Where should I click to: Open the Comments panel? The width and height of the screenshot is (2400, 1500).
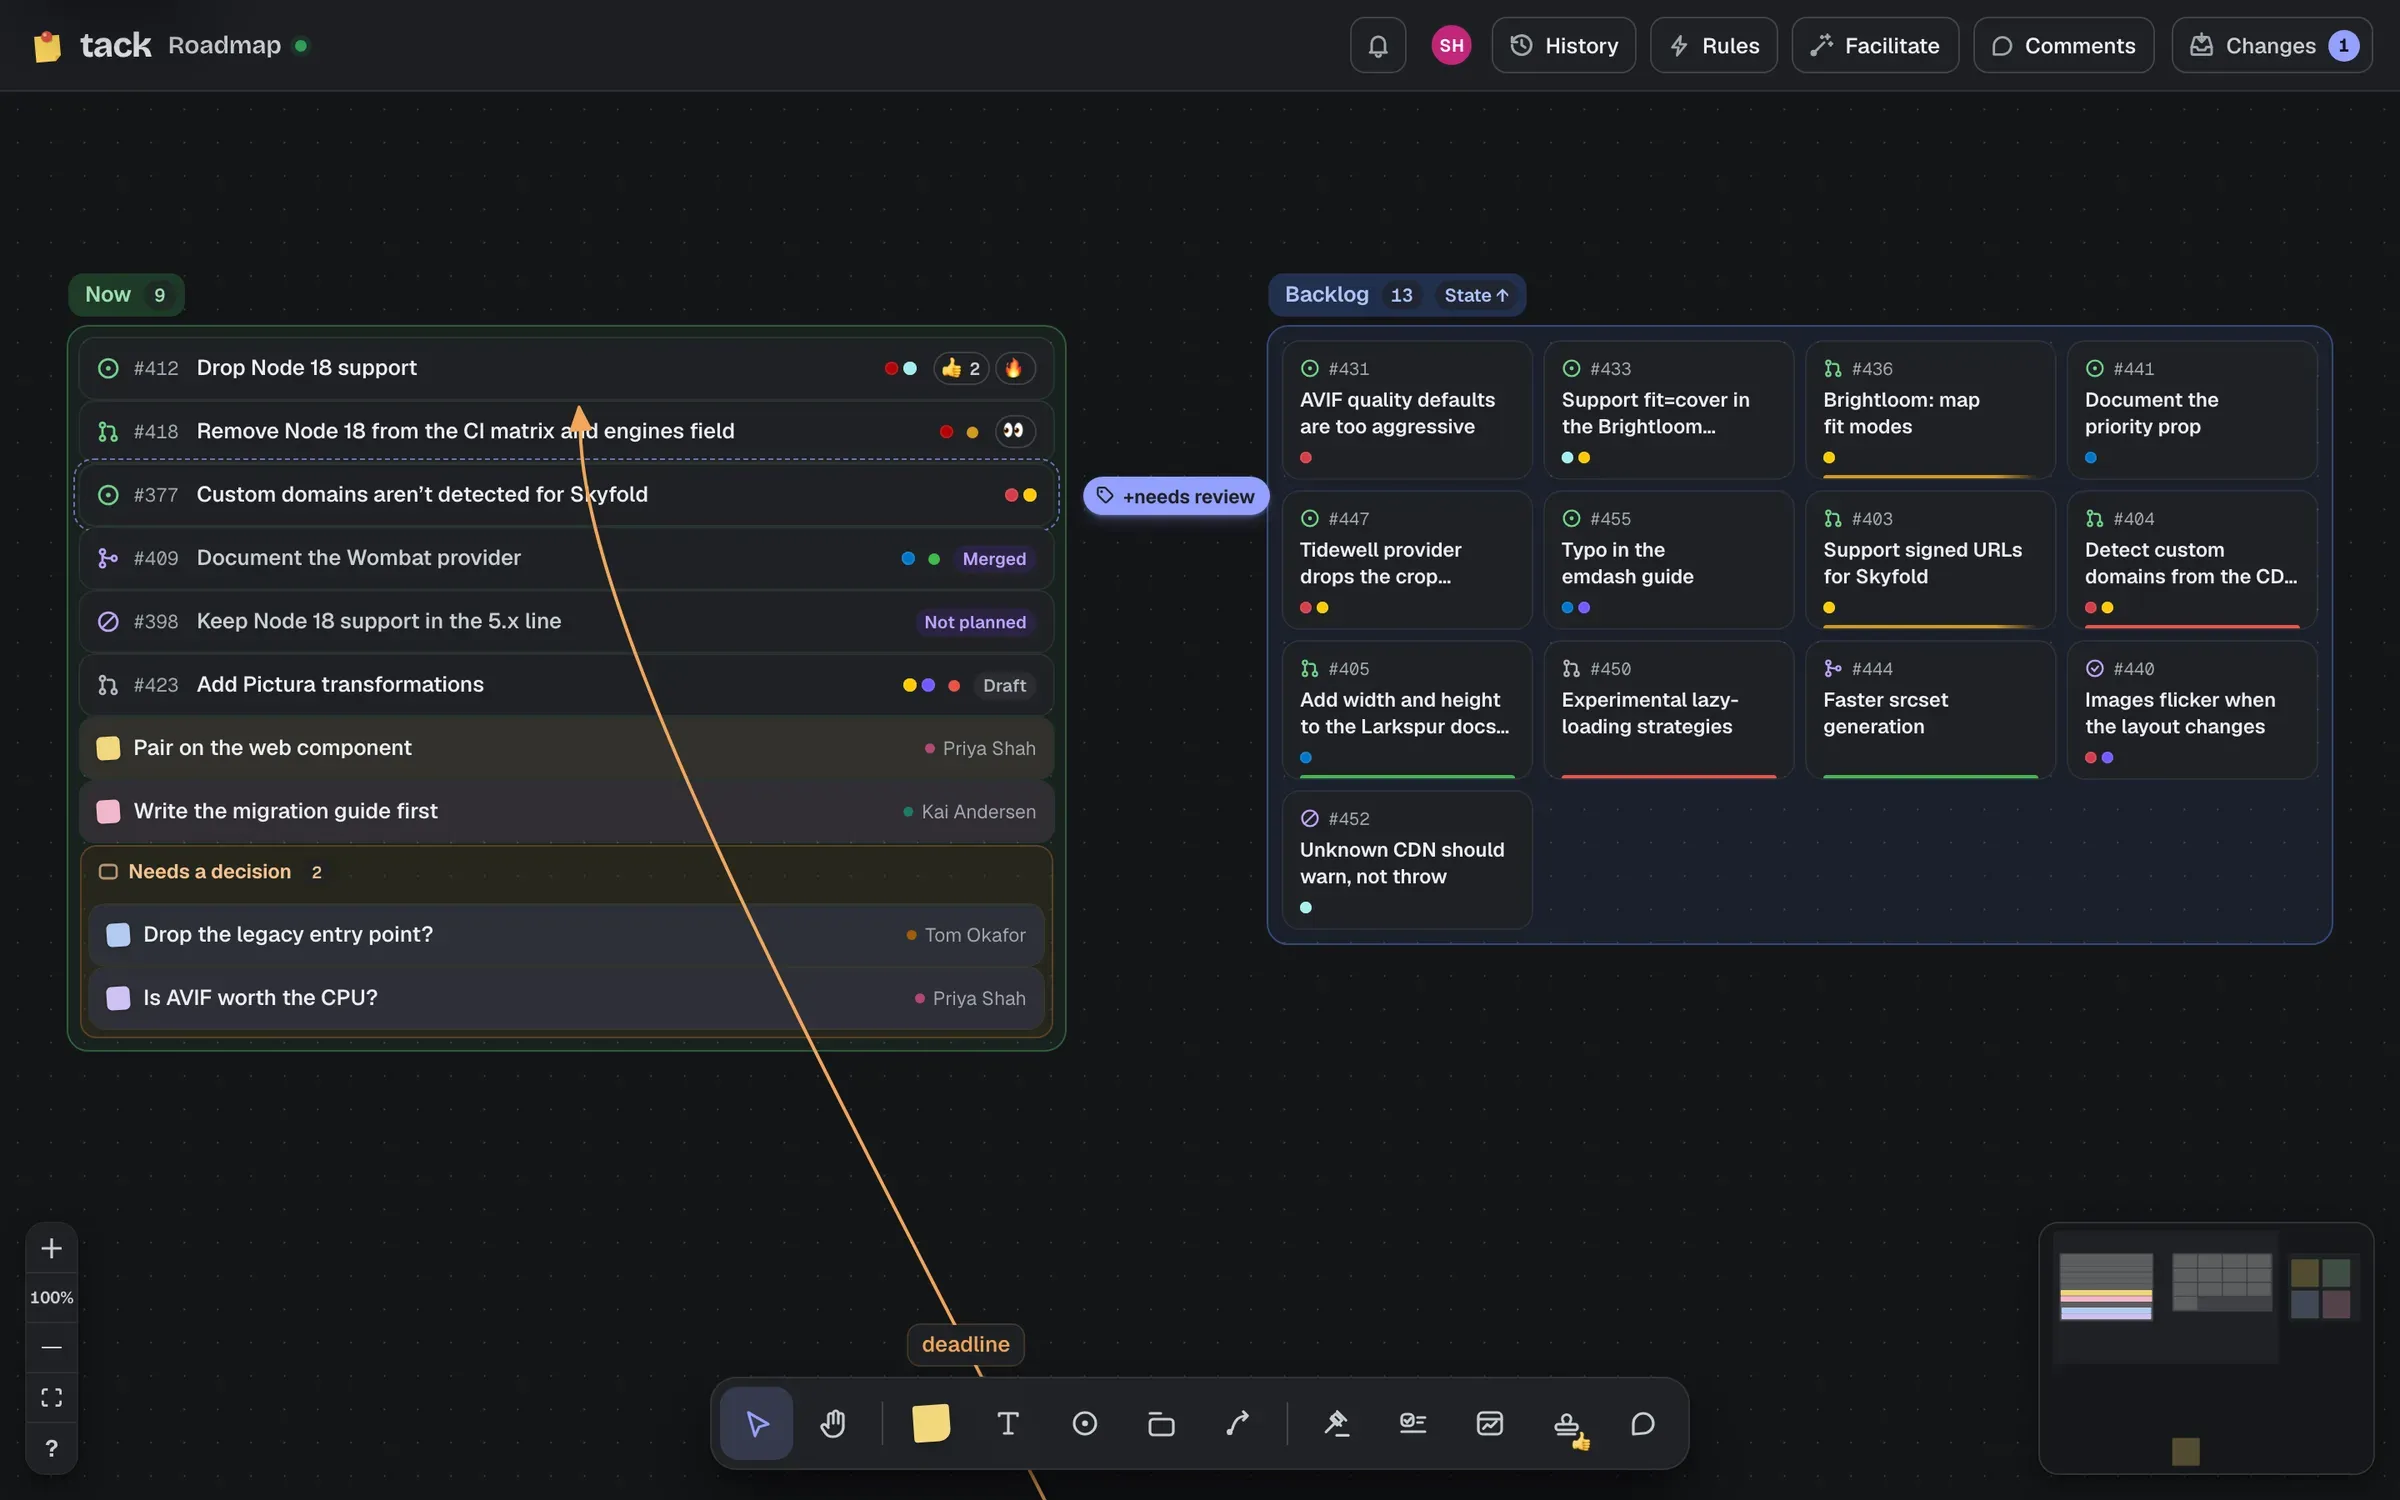point(2063,45)
